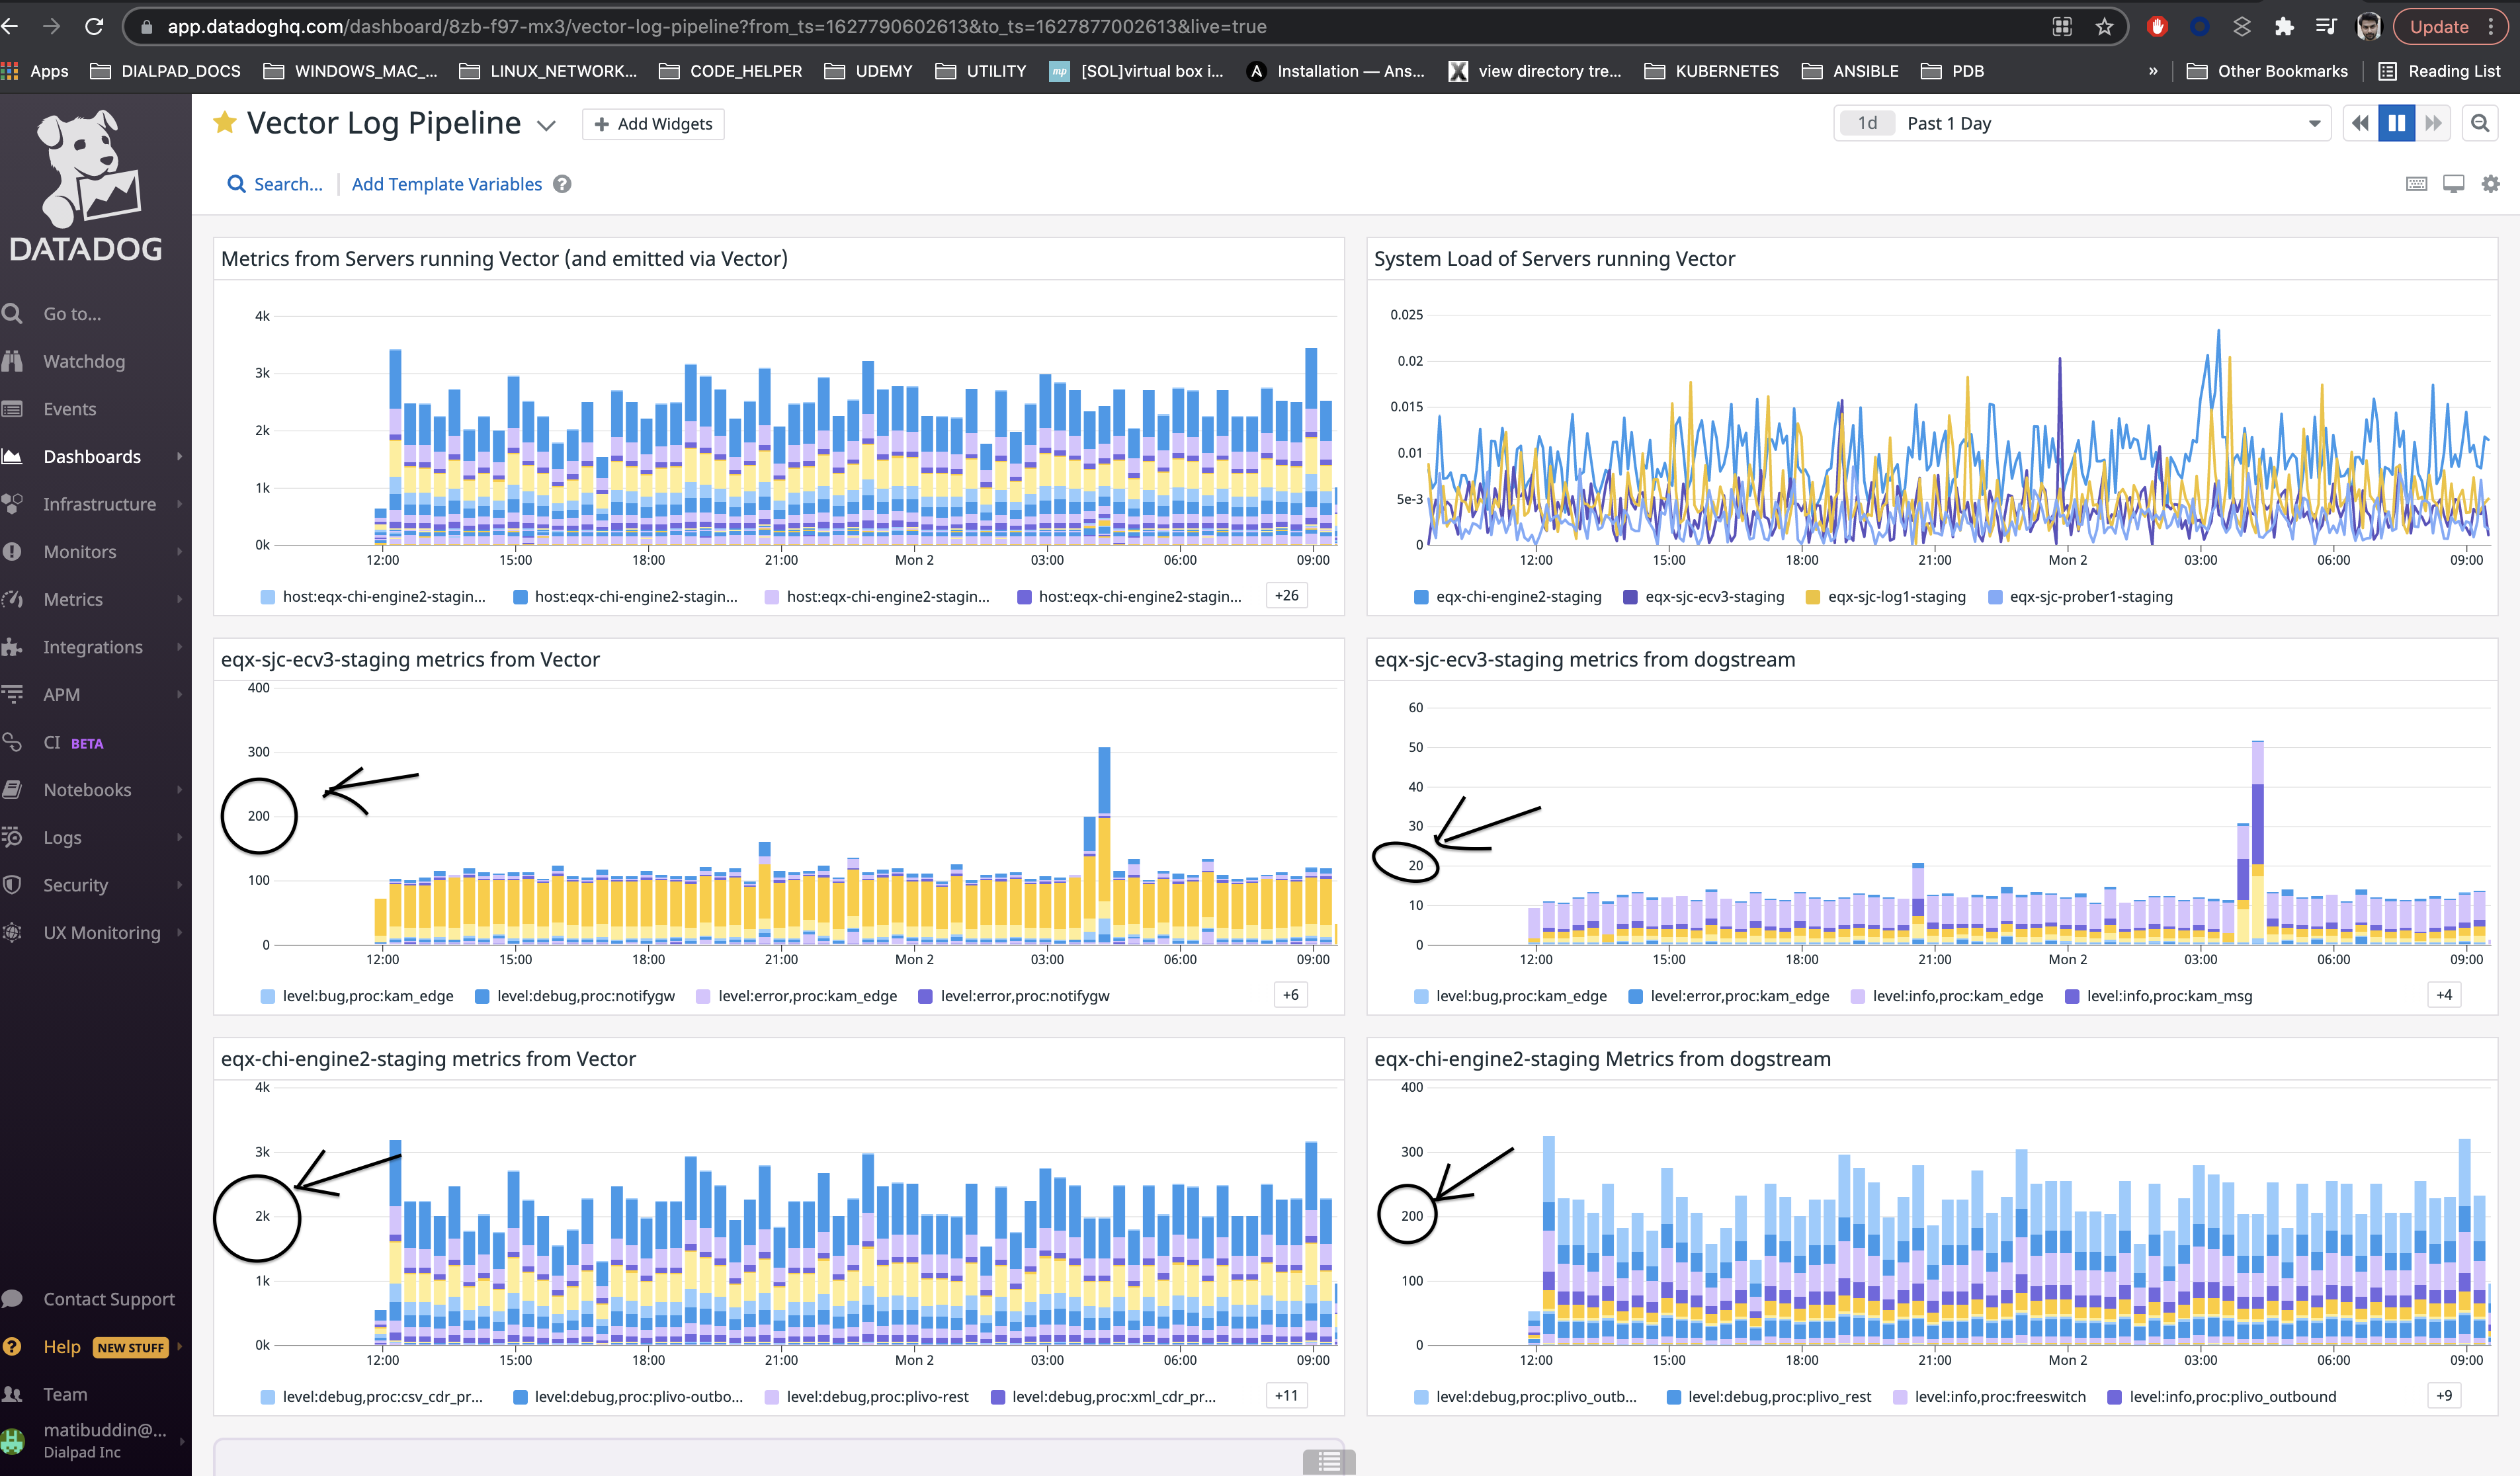Click the yellow swatch for eqx-sjc-log1-staging
Screen dimensions: 2520x1476
click(x=1813, y=596)
